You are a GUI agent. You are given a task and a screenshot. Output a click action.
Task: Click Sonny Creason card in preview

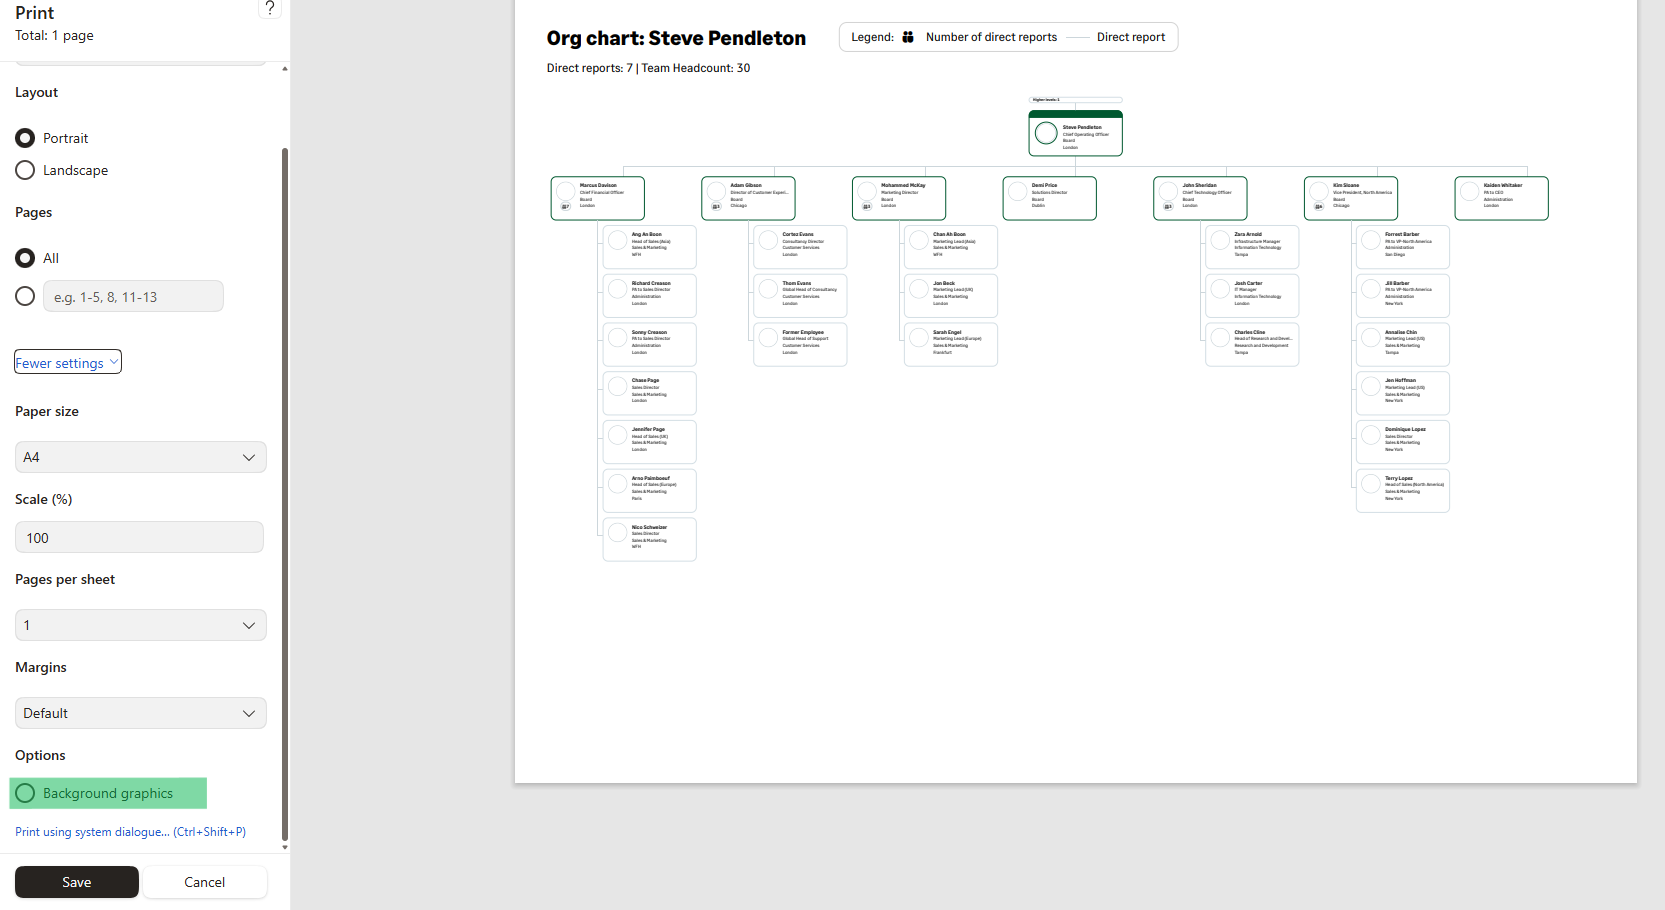coord(650,344)
